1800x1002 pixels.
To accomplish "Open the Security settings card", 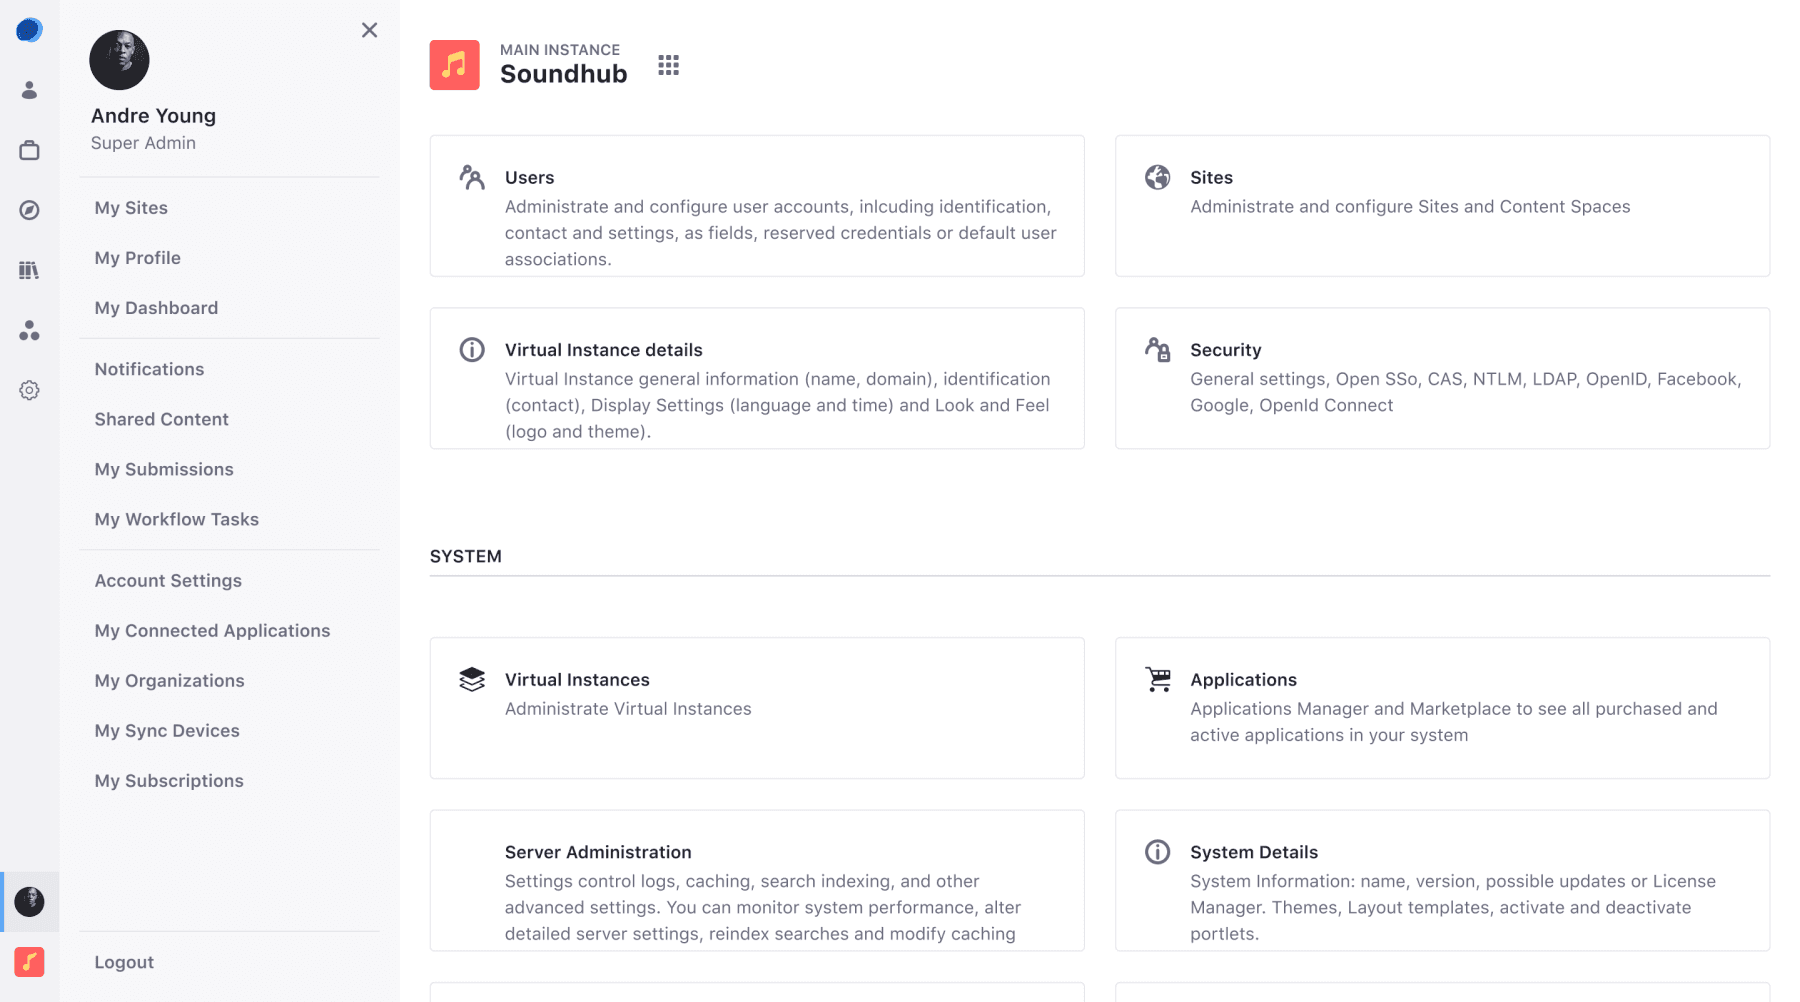I will coord(1442,378).
